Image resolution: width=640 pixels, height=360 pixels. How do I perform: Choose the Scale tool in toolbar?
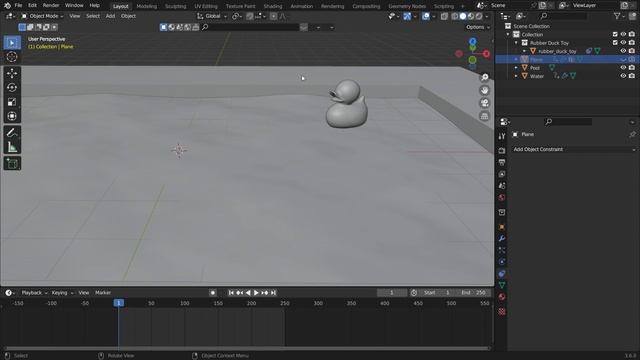click(x=12, y=102)
